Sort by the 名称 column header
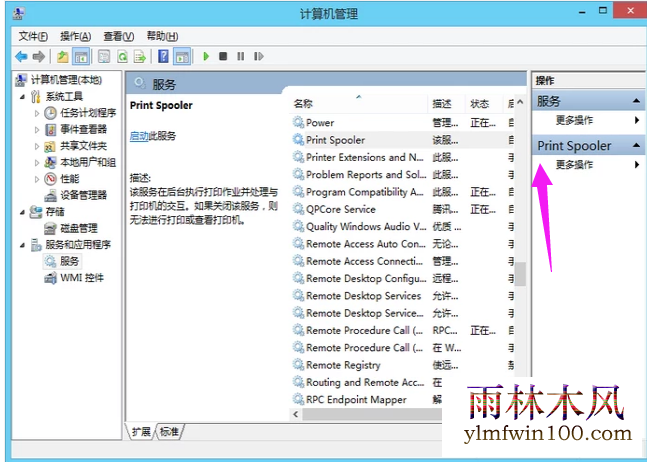Viewport: 647px width, 462px height. (x=358, y=104)
